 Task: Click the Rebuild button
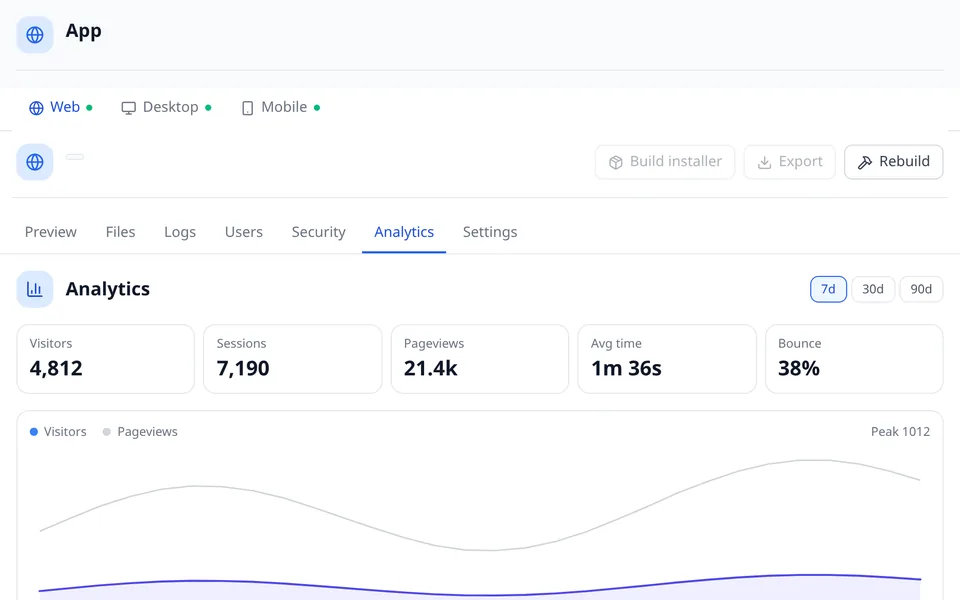pyautogui.click(x=894, y=162)
